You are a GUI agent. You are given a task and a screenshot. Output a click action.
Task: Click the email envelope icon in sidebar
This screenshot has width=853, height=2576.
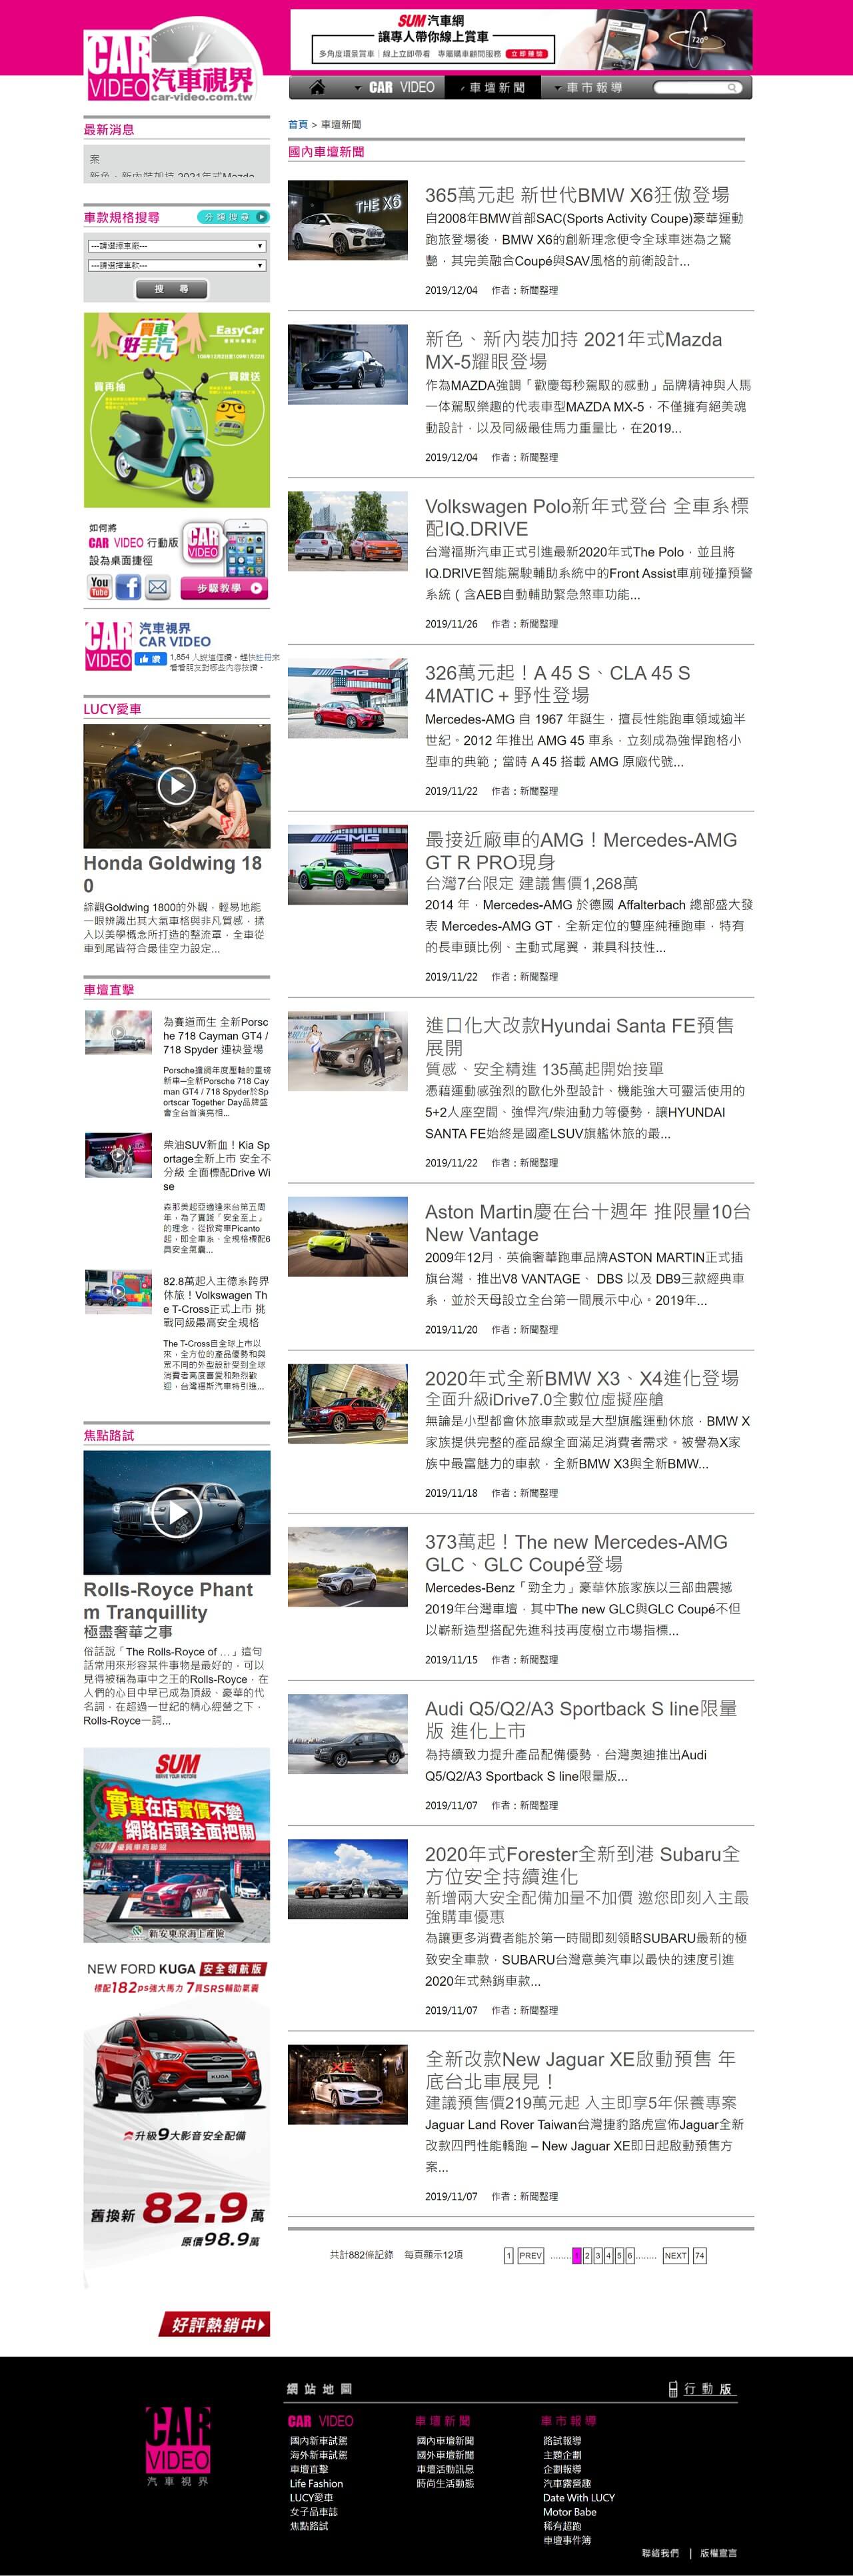[x=158, y=587]
